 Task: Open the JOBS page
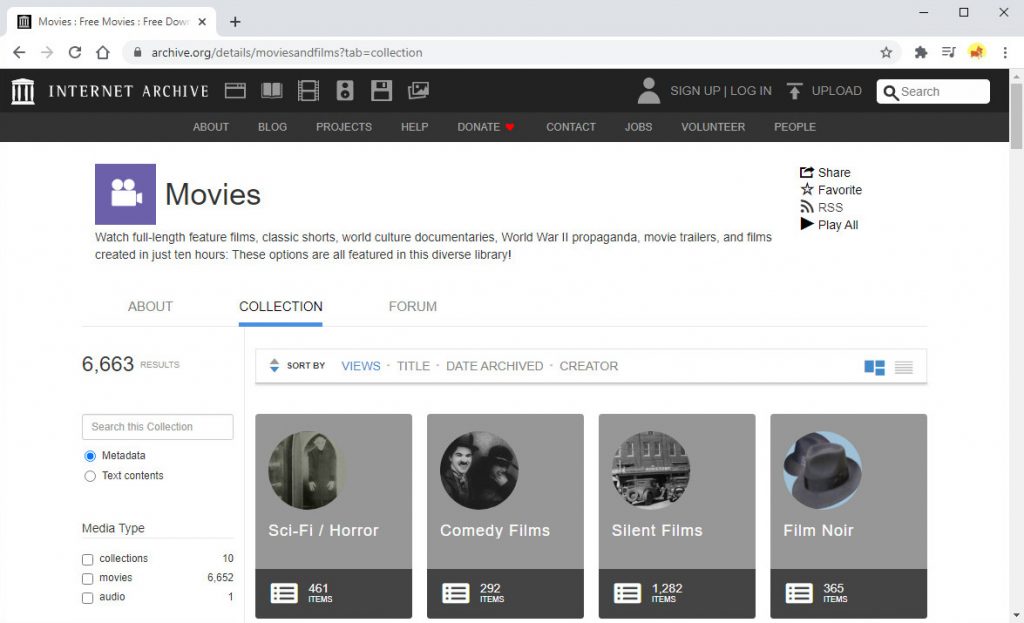point(638,127)
